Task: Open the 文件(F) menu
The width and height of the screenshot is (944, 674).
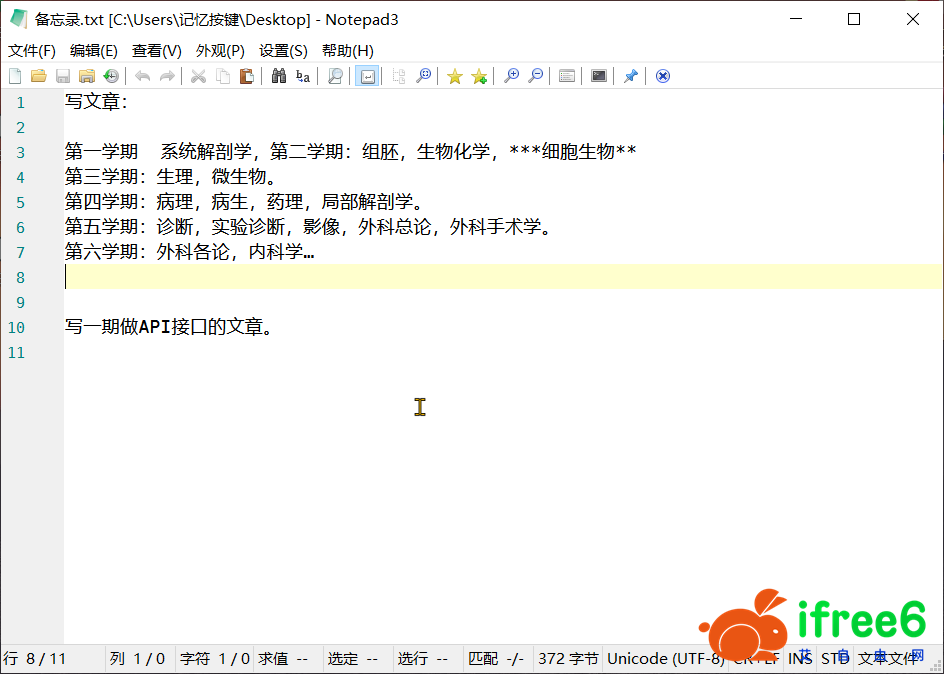Action: (32, 50)
